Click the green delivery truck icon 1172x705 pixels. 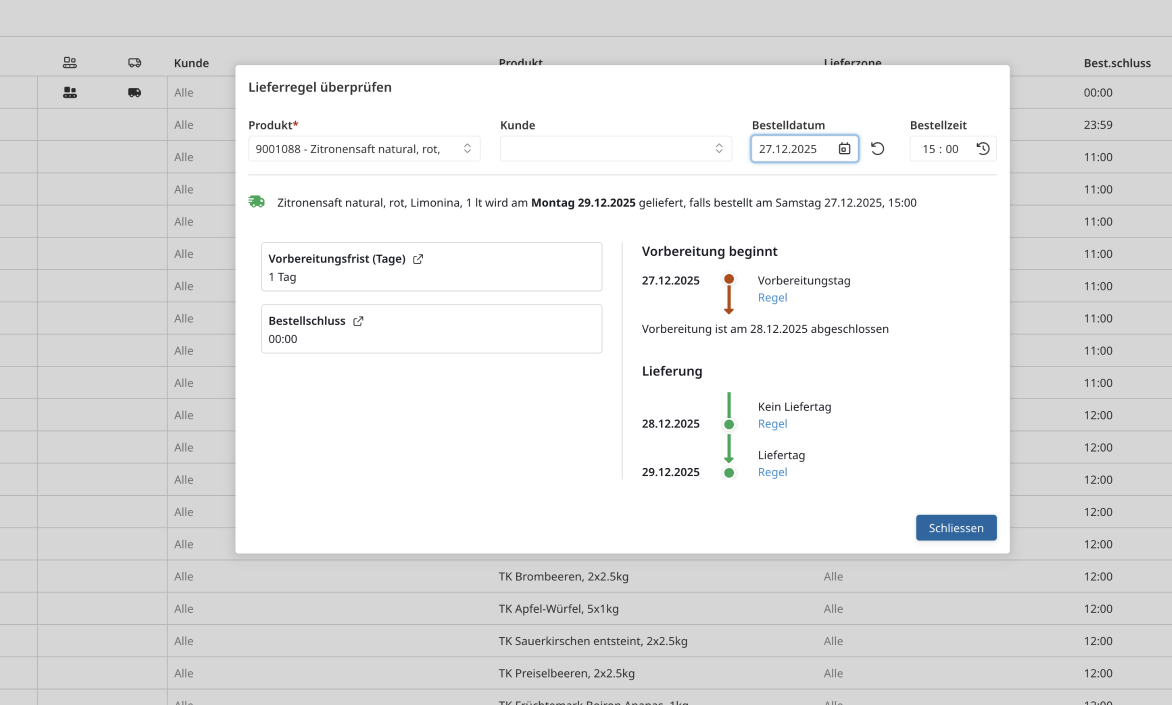pyautogui.click(x=257, y=202)
